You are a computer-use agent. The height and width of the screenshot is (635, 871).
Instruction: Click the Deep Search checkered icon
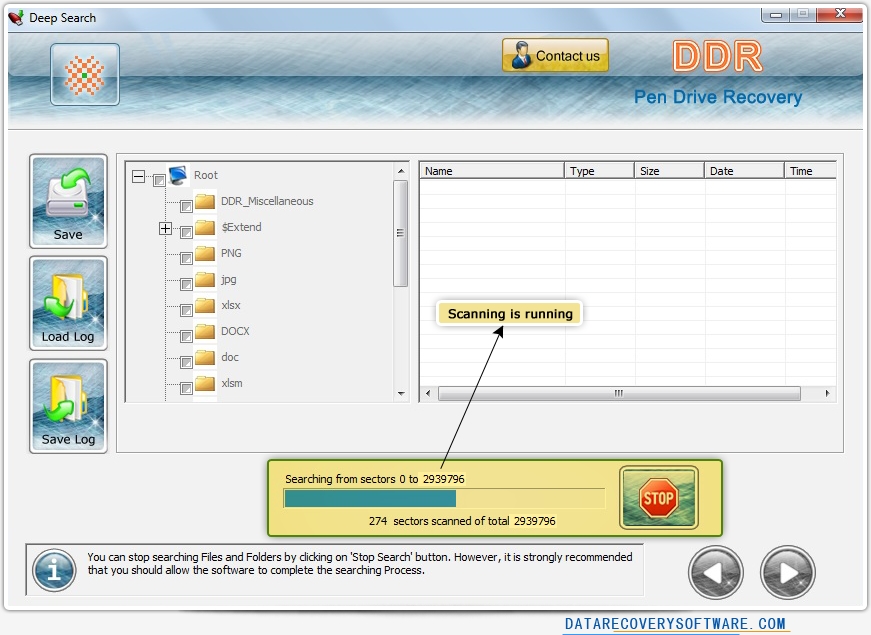point(84,74)
